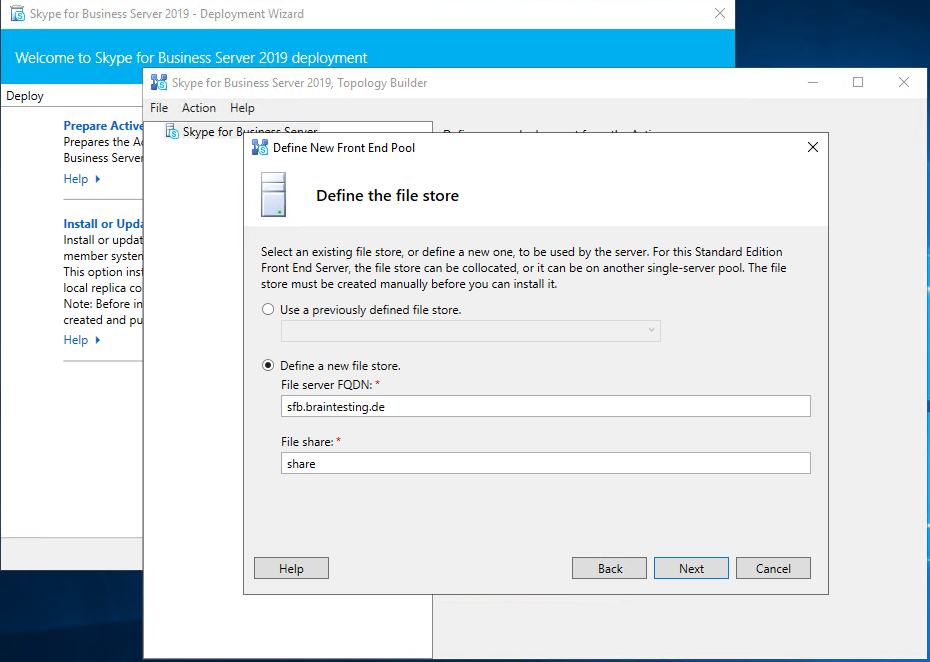Click the File share input field
The height and width of the screenshot is (662, 930).
point(546,464)
